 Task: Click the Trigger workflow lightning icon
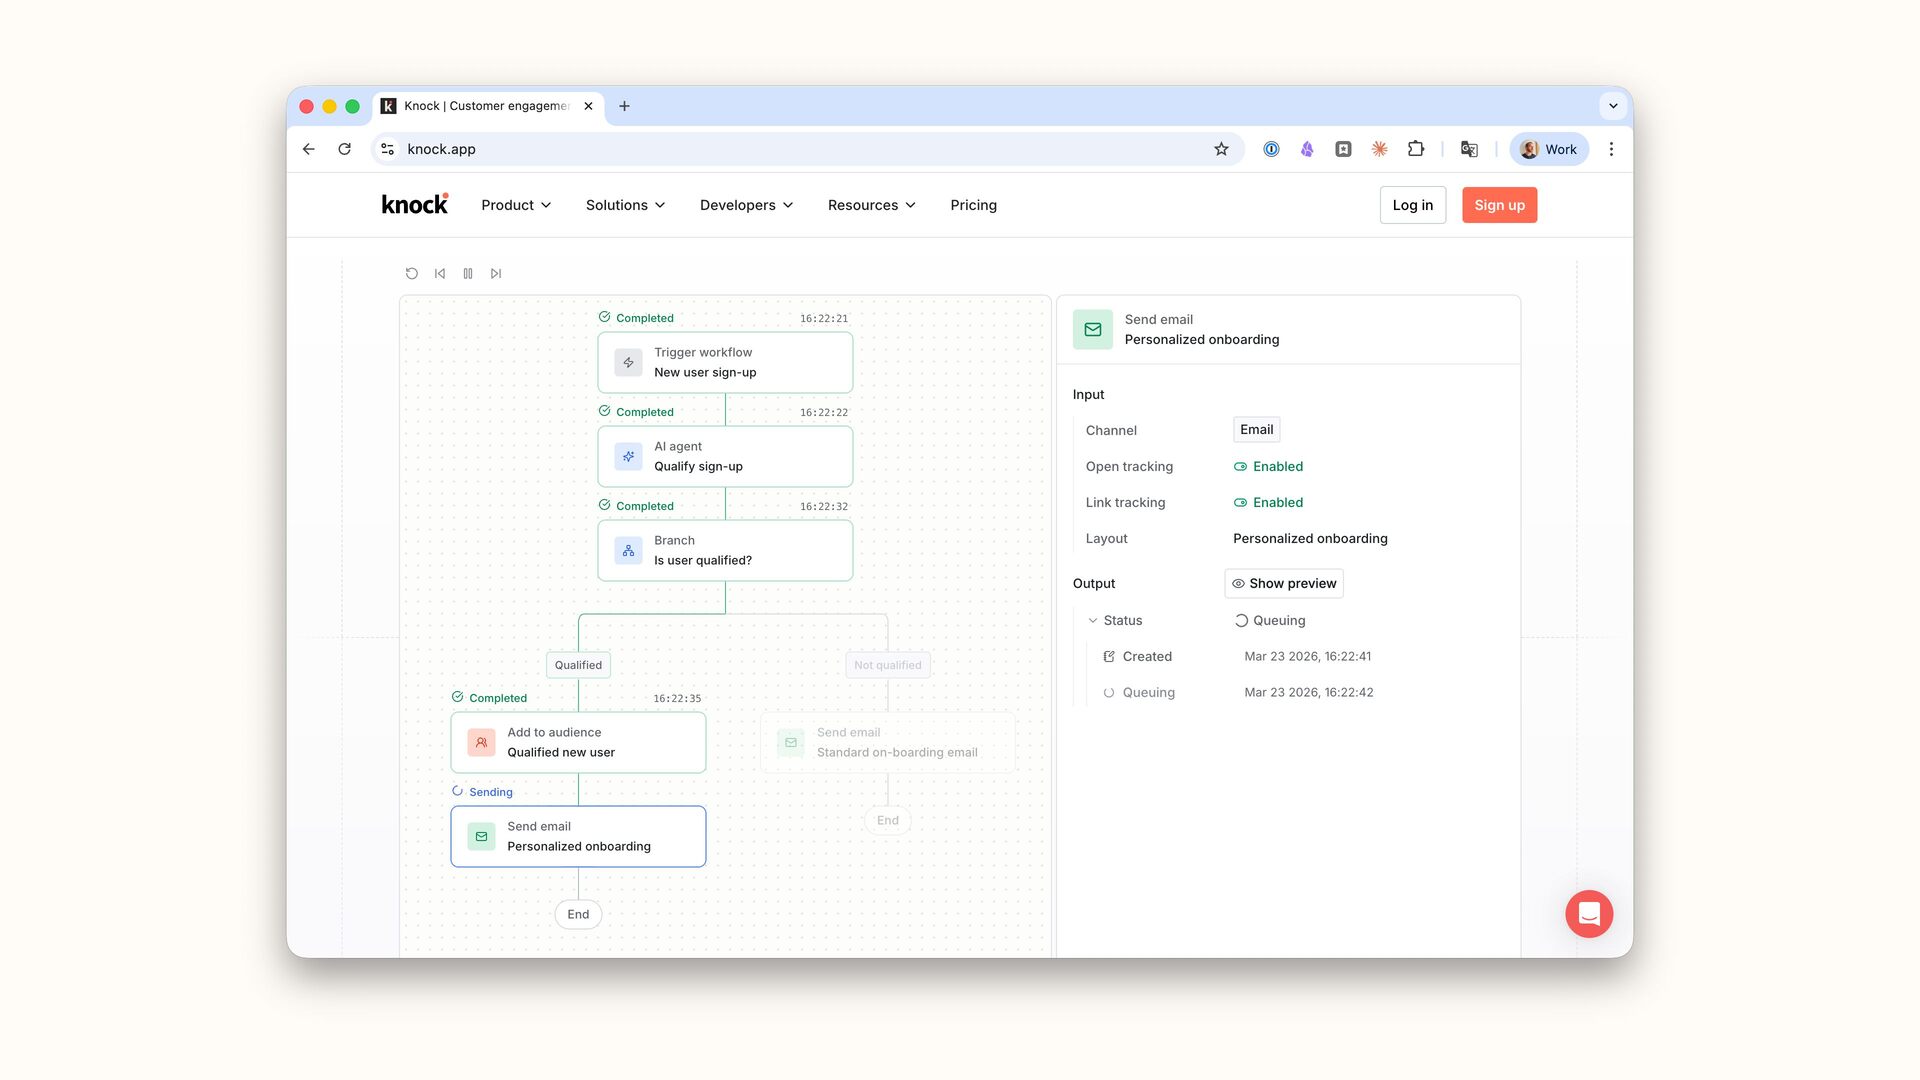click(x=628, y=362)
